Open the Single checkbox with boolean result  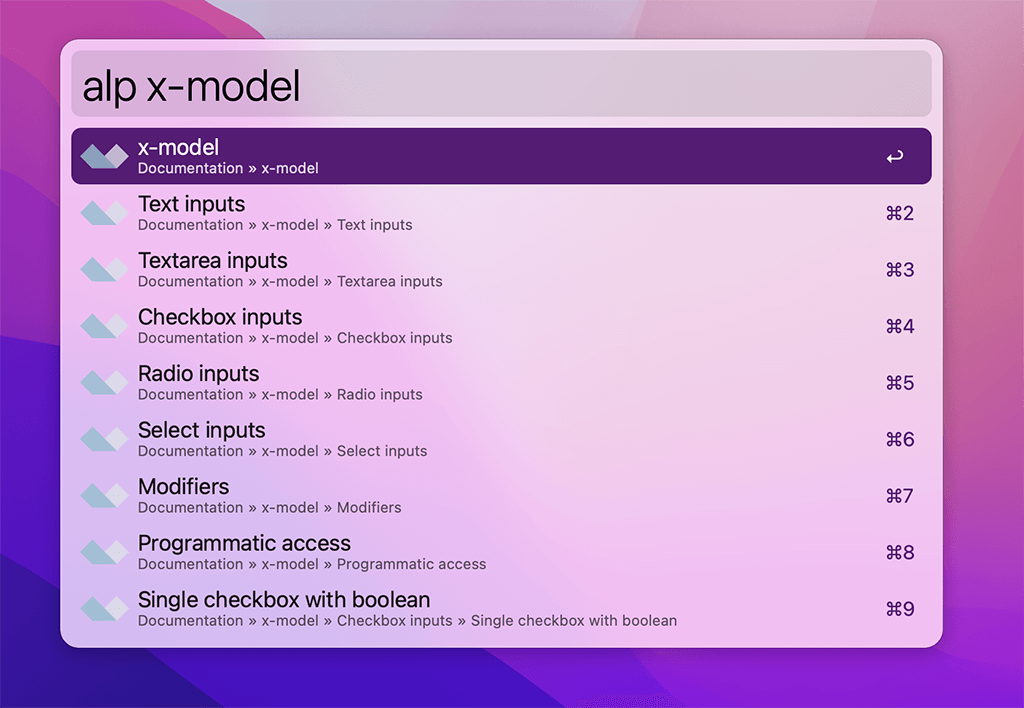point(284,600)
